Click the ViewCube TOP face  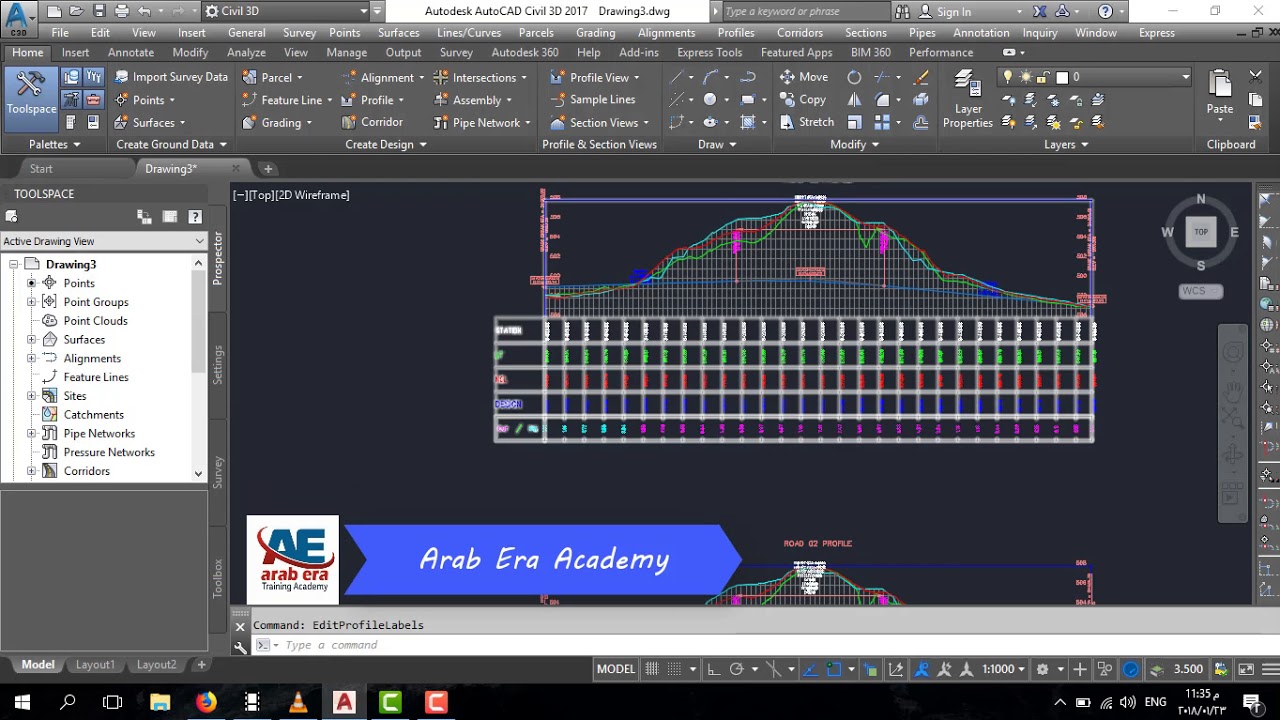tap(1201, 232)
